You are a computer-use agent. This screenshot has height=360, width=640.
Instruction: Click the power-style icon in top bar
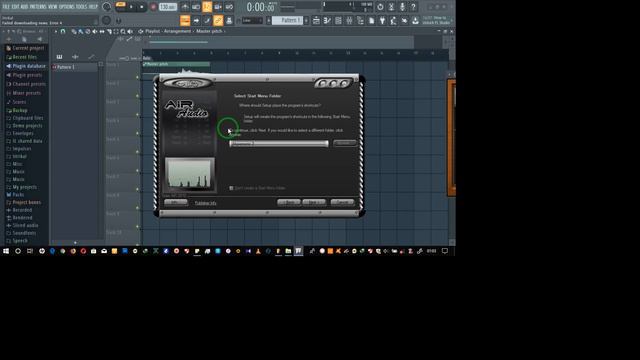(x=380, y=7)
